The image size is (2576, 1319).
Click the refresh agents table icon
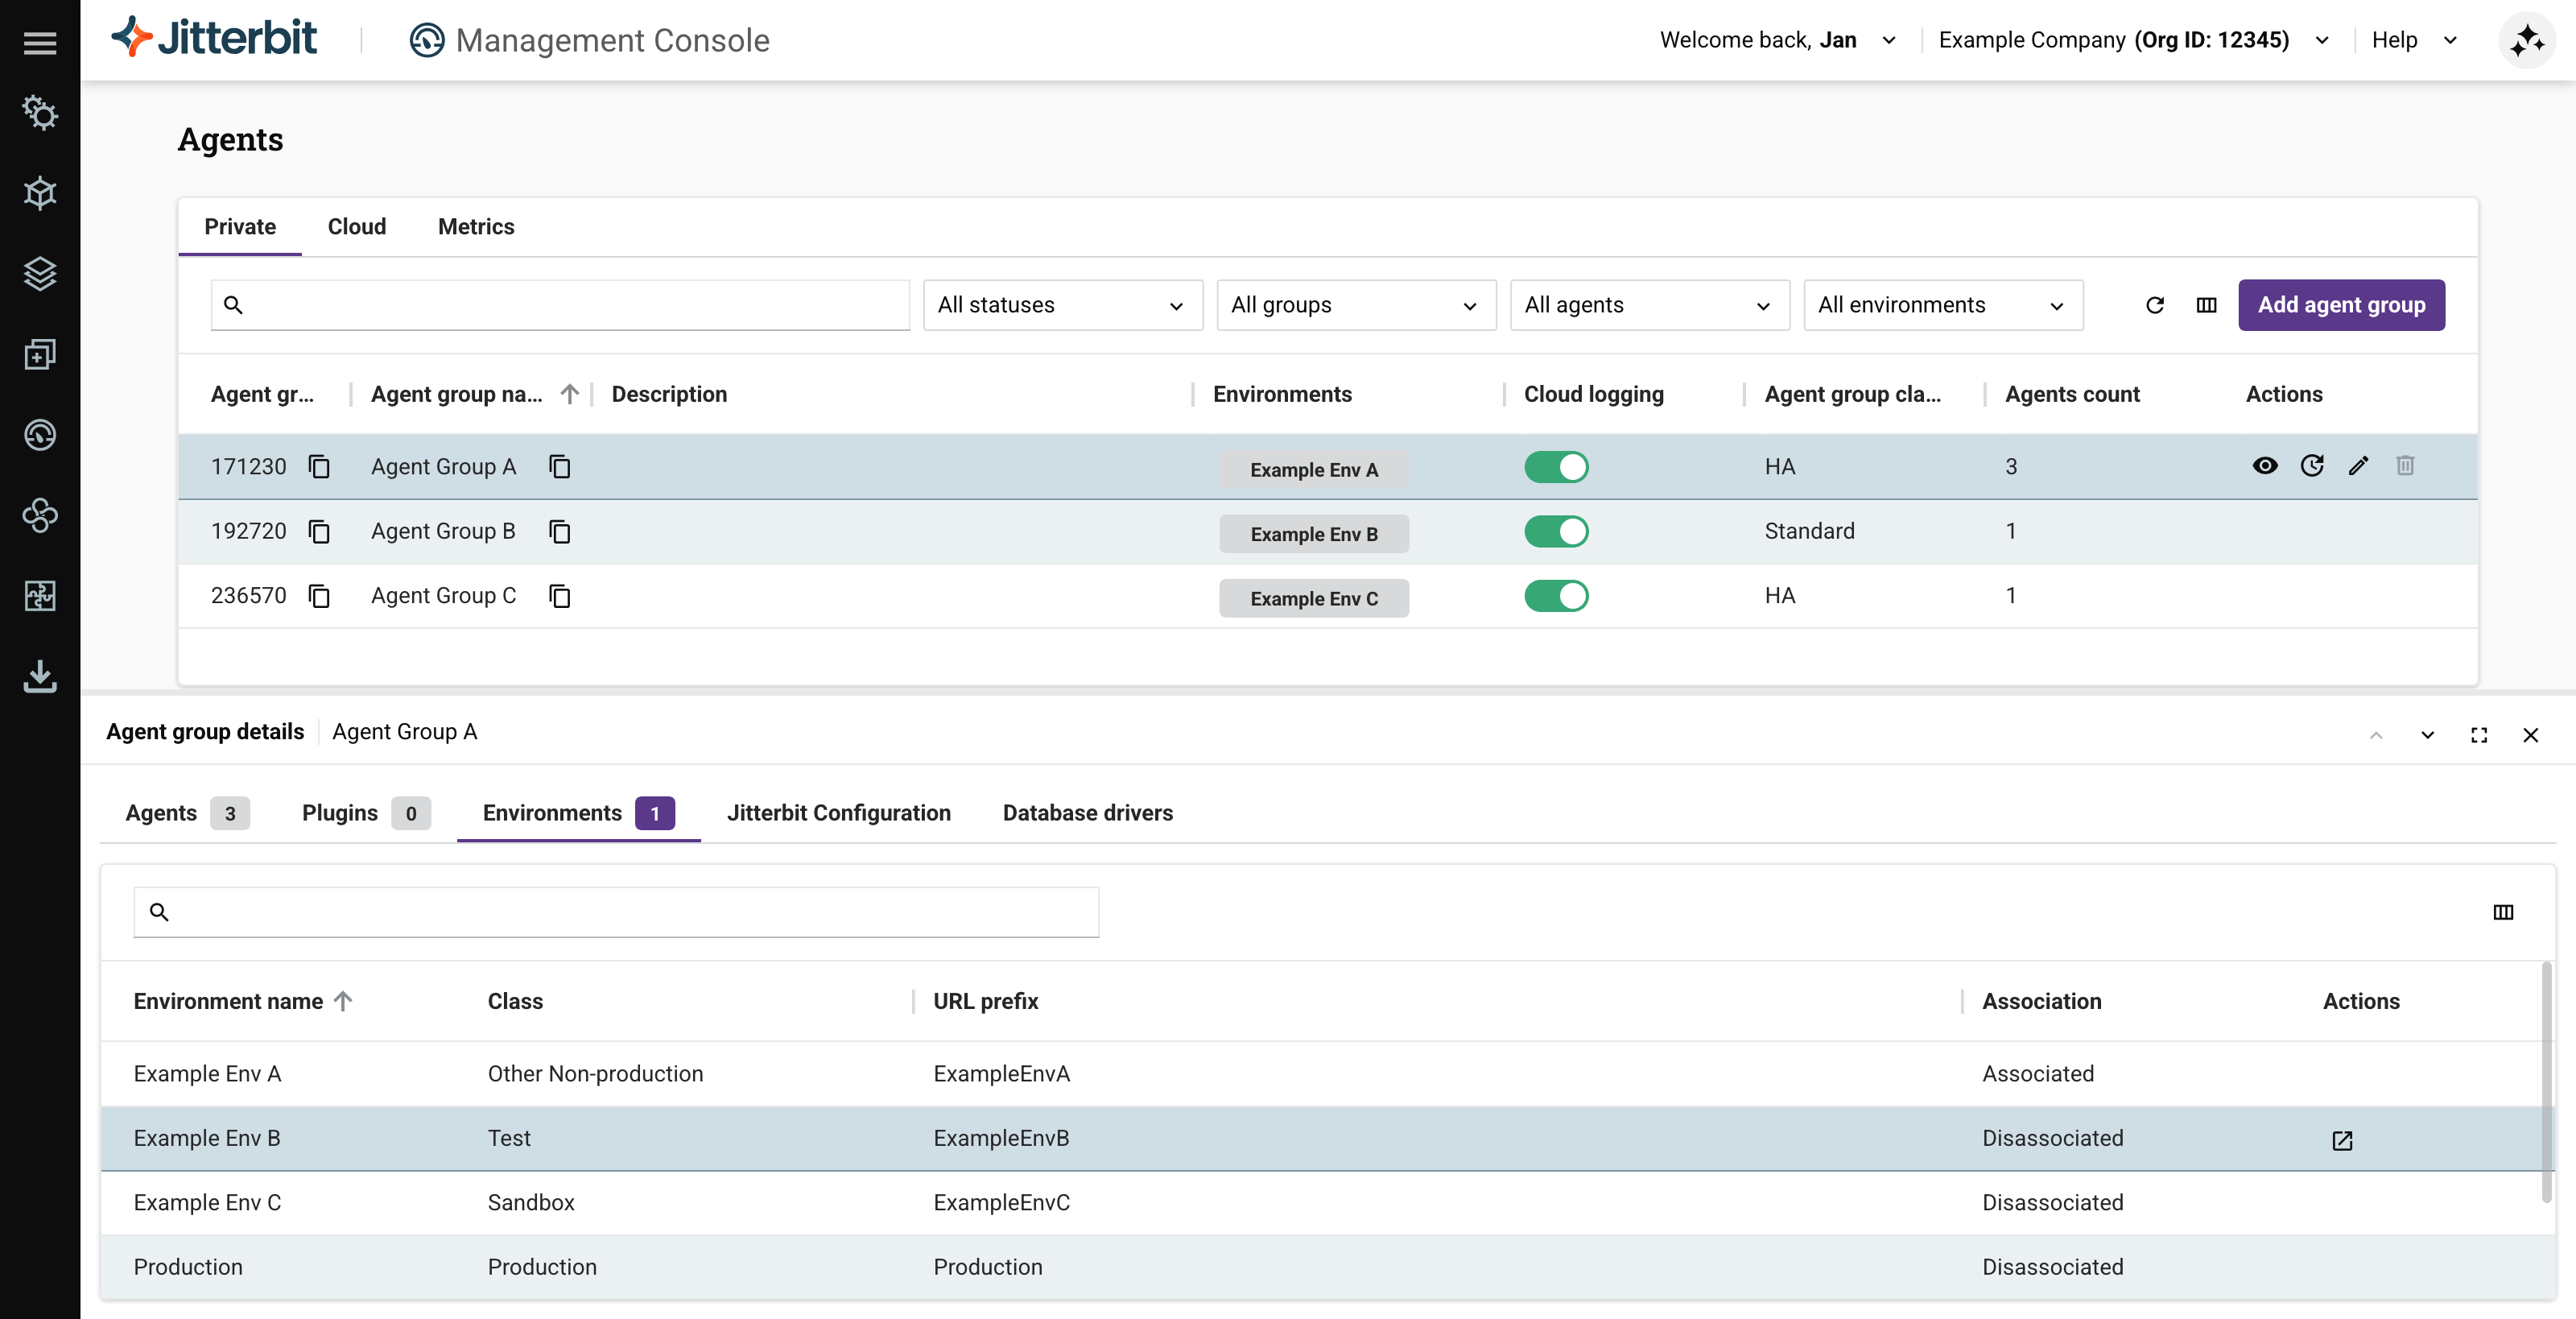[2155, 305]
